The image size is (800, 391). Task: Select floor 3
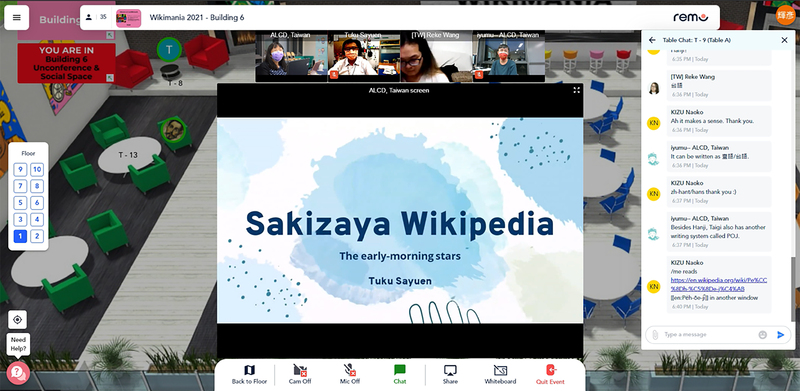point(20,219)
